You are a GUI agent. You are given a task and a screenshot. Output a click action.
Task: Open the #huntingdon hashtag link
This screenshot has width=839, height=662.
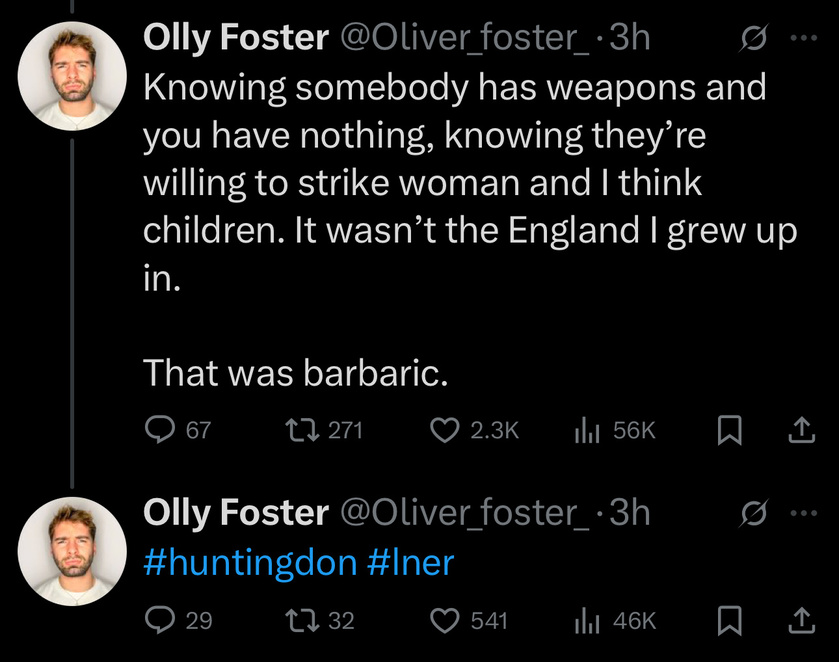coord(250,562)
